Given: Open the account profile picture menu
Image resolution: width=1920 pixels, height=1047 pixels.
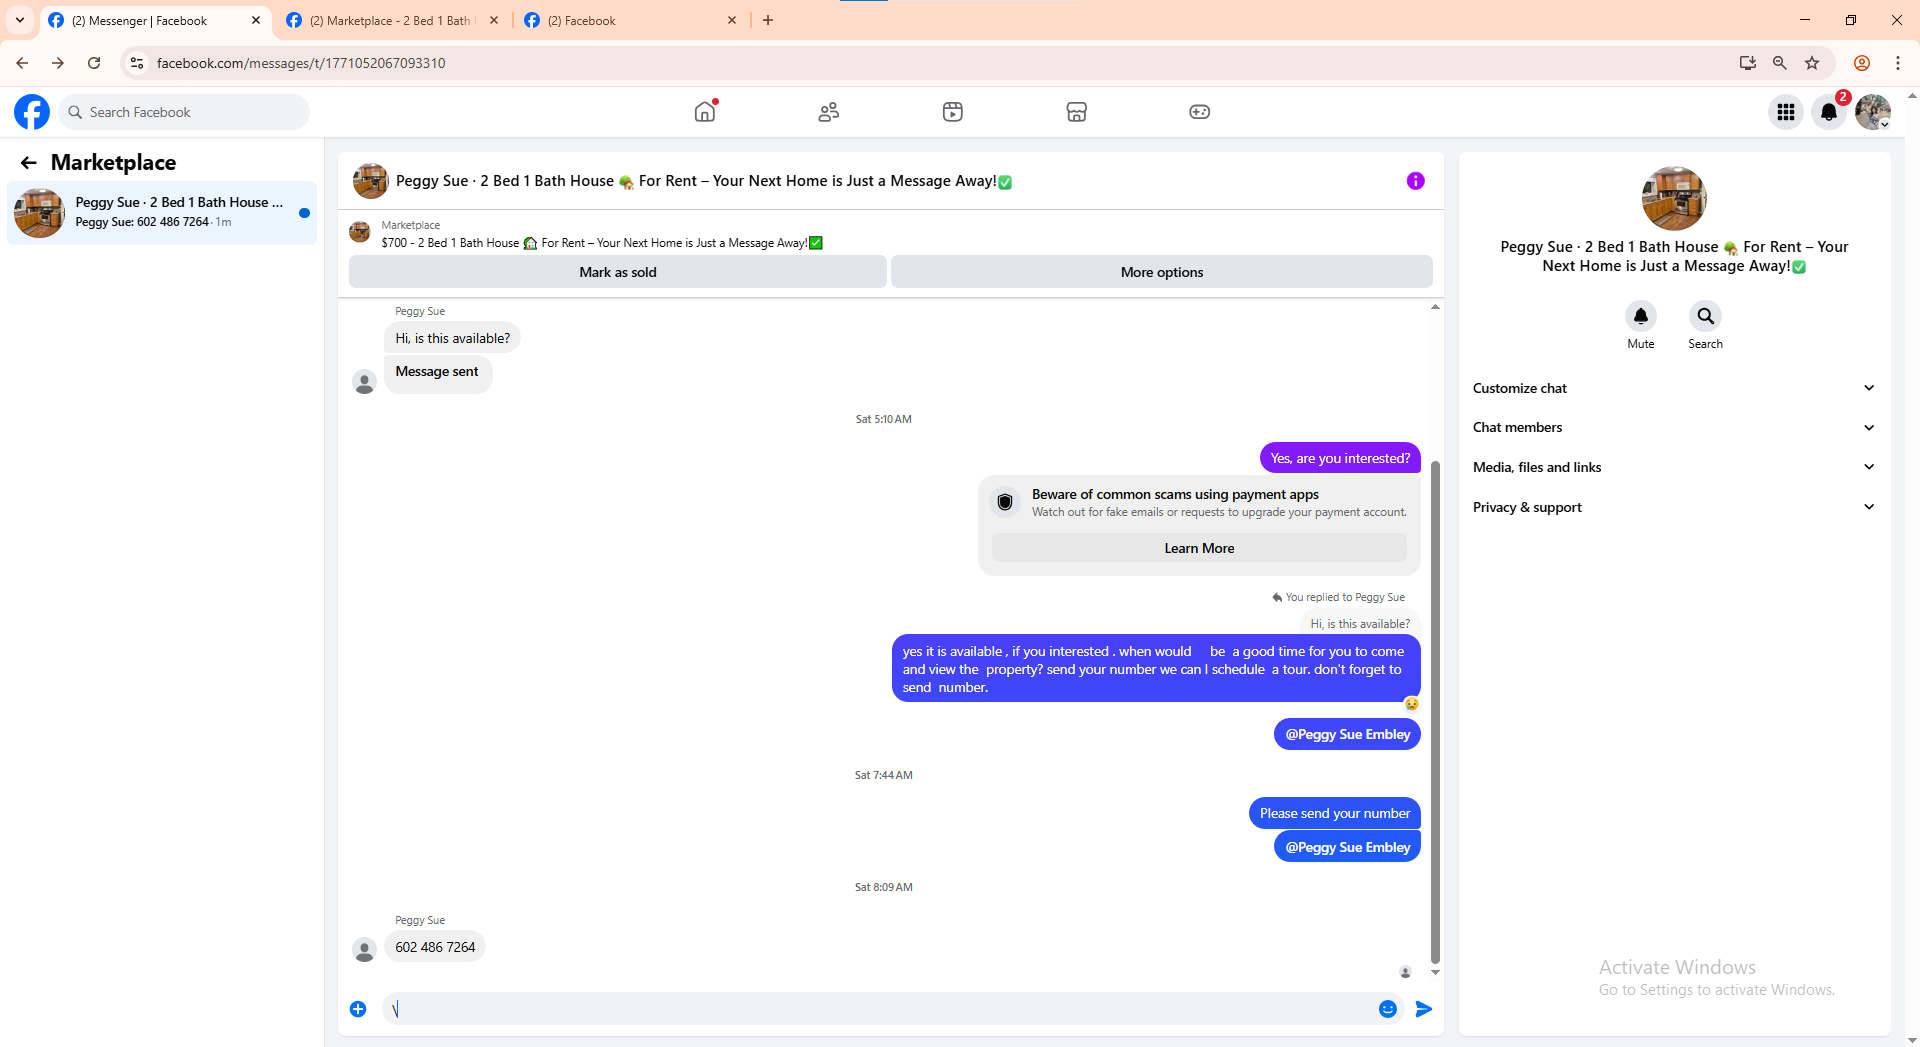Looking at the screenshot, I should [x=1873, y=112].
